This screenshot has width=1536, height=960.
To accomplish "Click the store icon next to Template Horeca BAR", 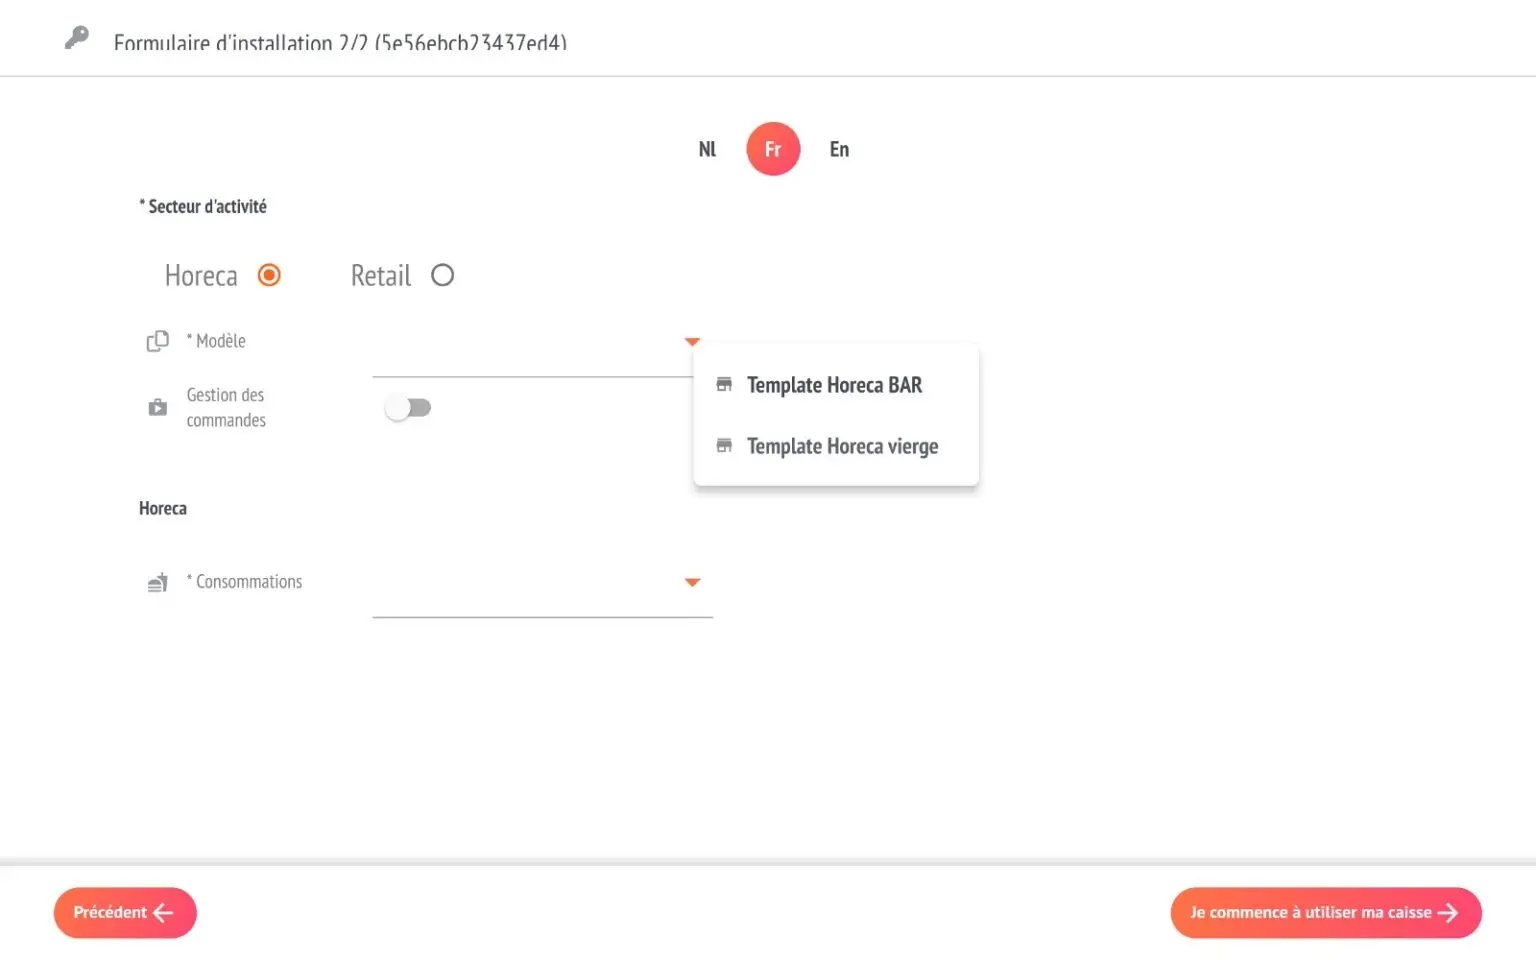I will [x=724, y=385].
